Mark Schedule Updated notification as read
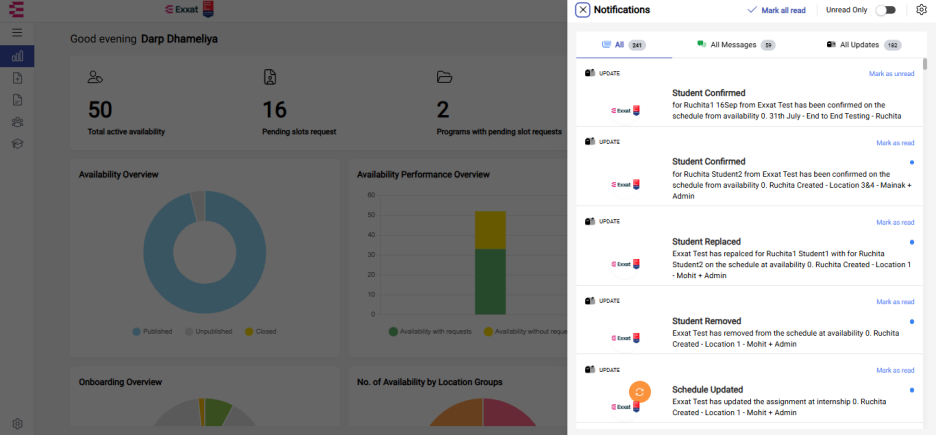The image size is (936, 435). [895, 371]
